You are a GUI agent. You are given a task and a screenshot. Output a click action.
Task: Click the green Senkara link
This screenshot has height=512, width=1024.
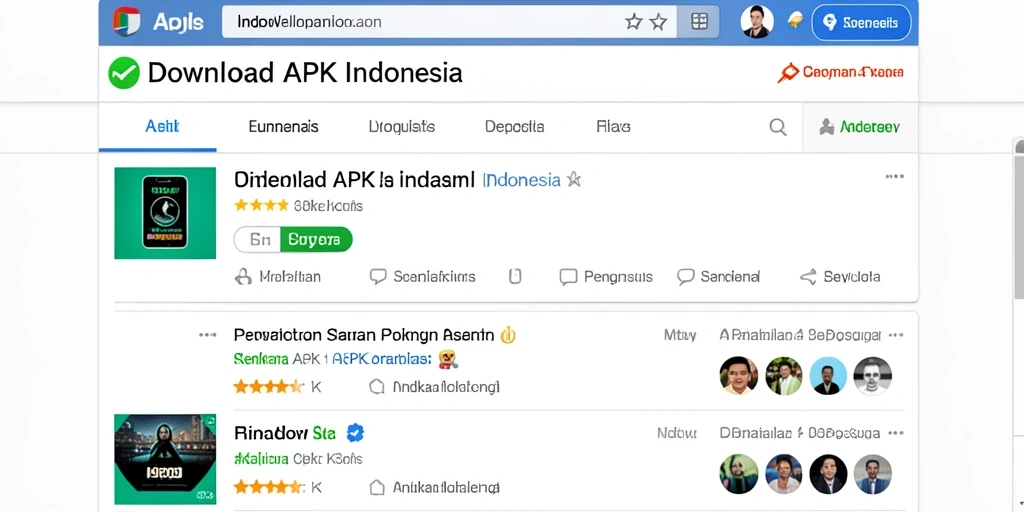coord(261,359)
